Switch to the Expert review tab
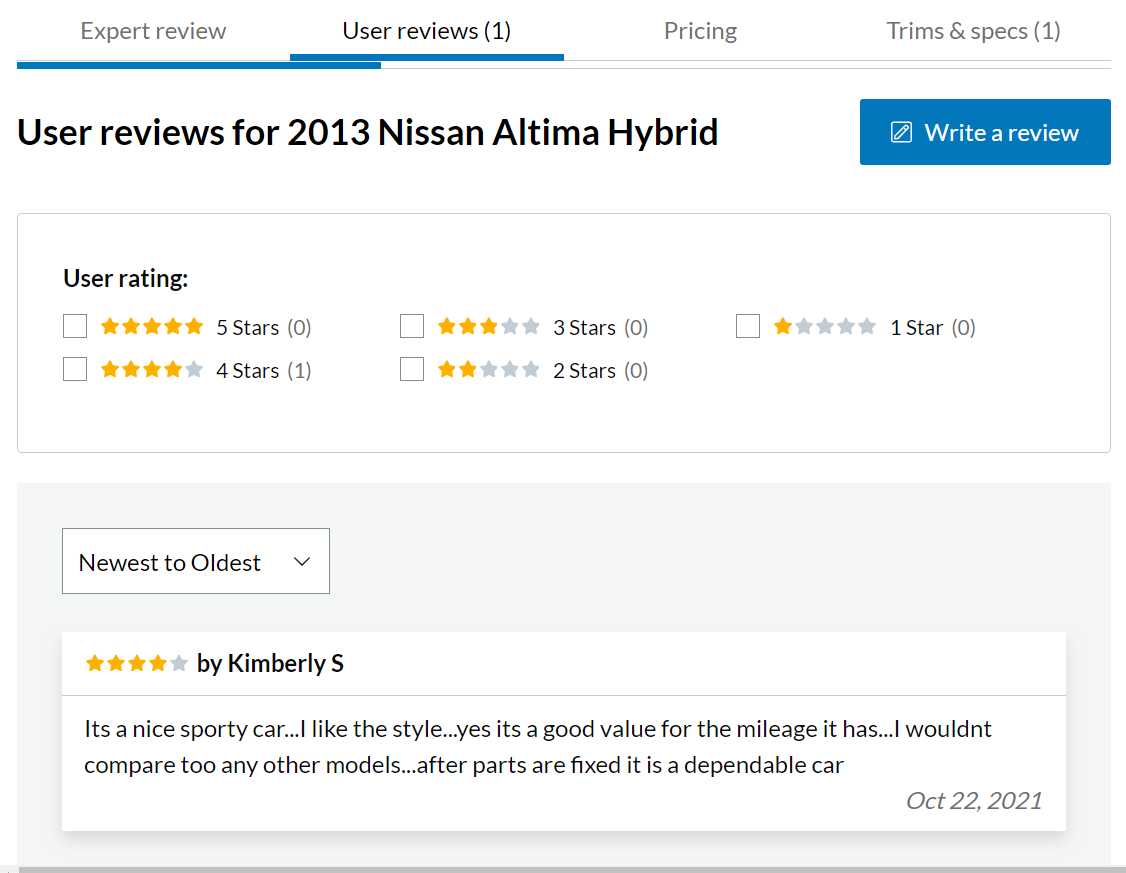This screenshot has height=873, width=1126. (153, 31)
